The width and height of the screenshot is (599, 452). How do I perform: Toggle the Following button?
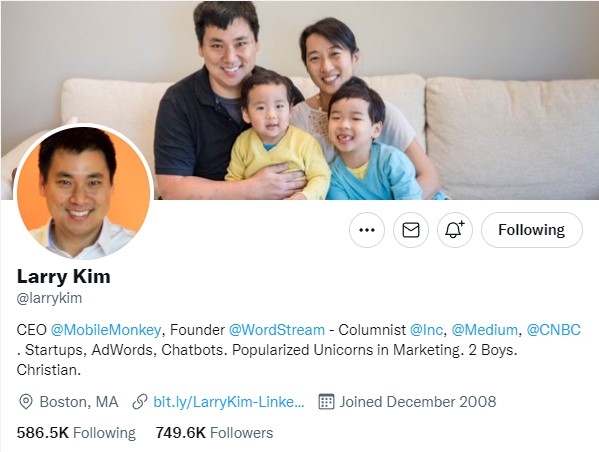(532, 230)
